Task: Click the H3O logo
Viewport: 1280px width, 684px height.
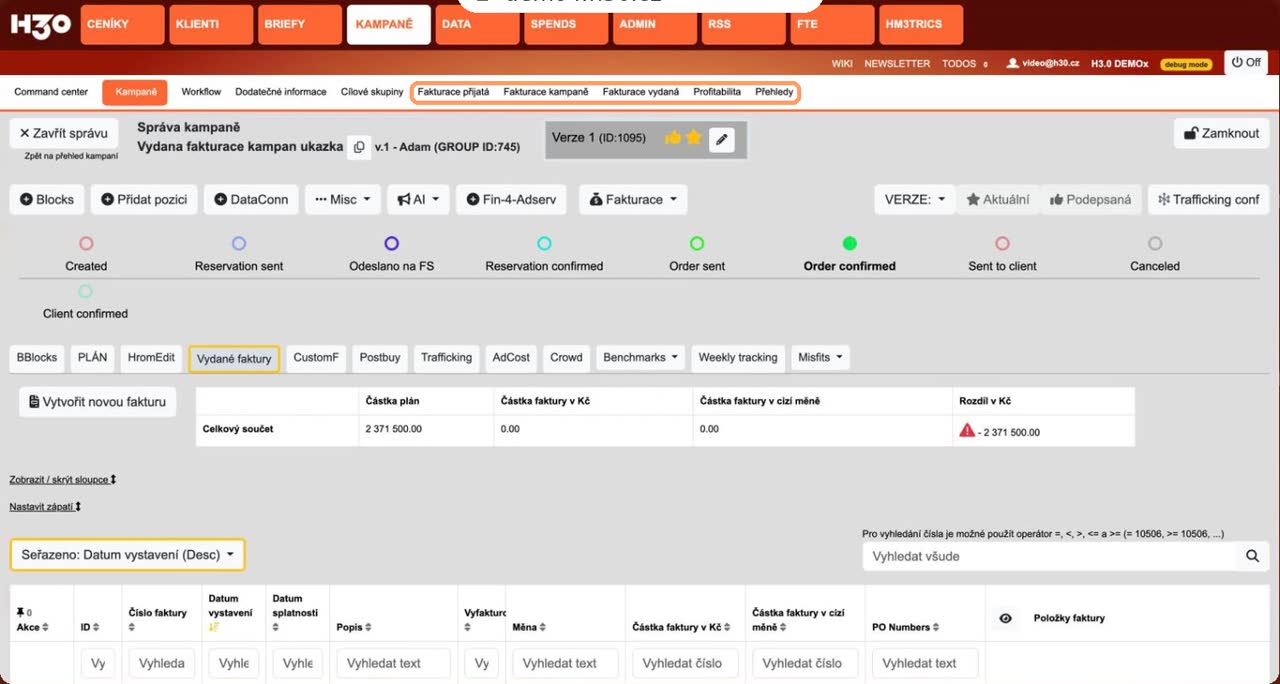Action: coord(40,25)
